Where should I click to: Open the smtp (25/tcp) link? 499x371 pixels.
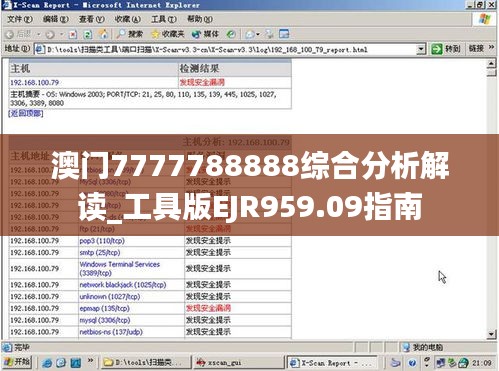[x=100, y=253]
